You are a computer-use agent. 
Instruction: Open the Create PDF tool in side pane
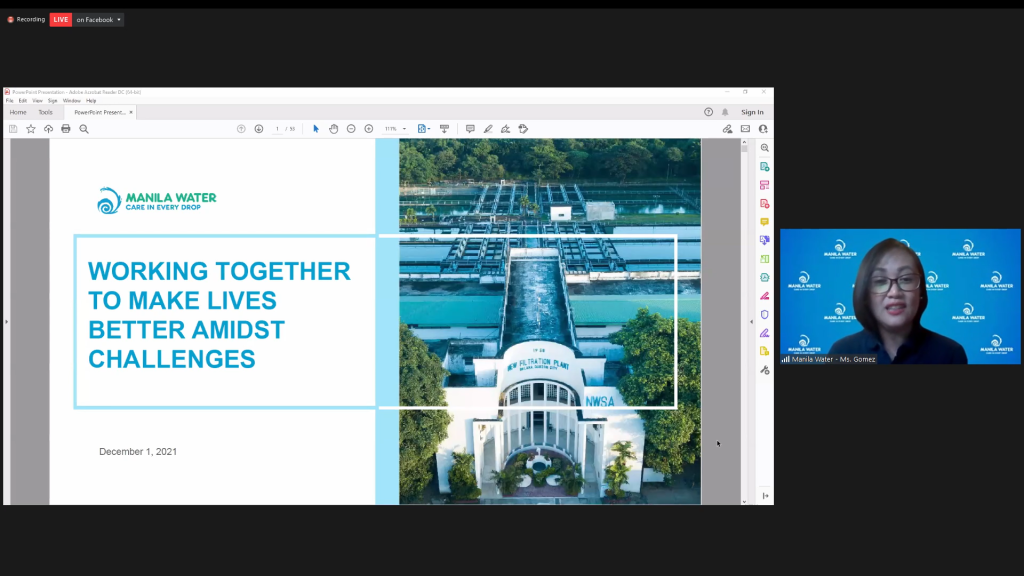pyautogui.click(x=765, y=204)
